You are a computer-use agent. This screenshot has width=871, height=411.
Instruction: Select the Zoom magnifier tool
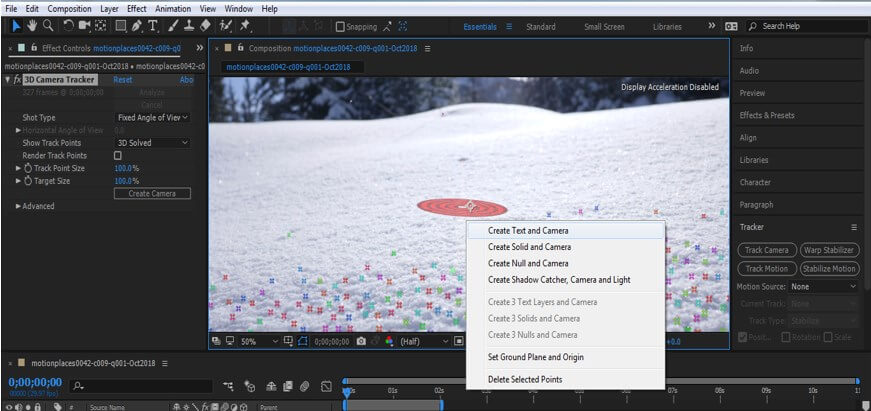click(x=48, y=25)
